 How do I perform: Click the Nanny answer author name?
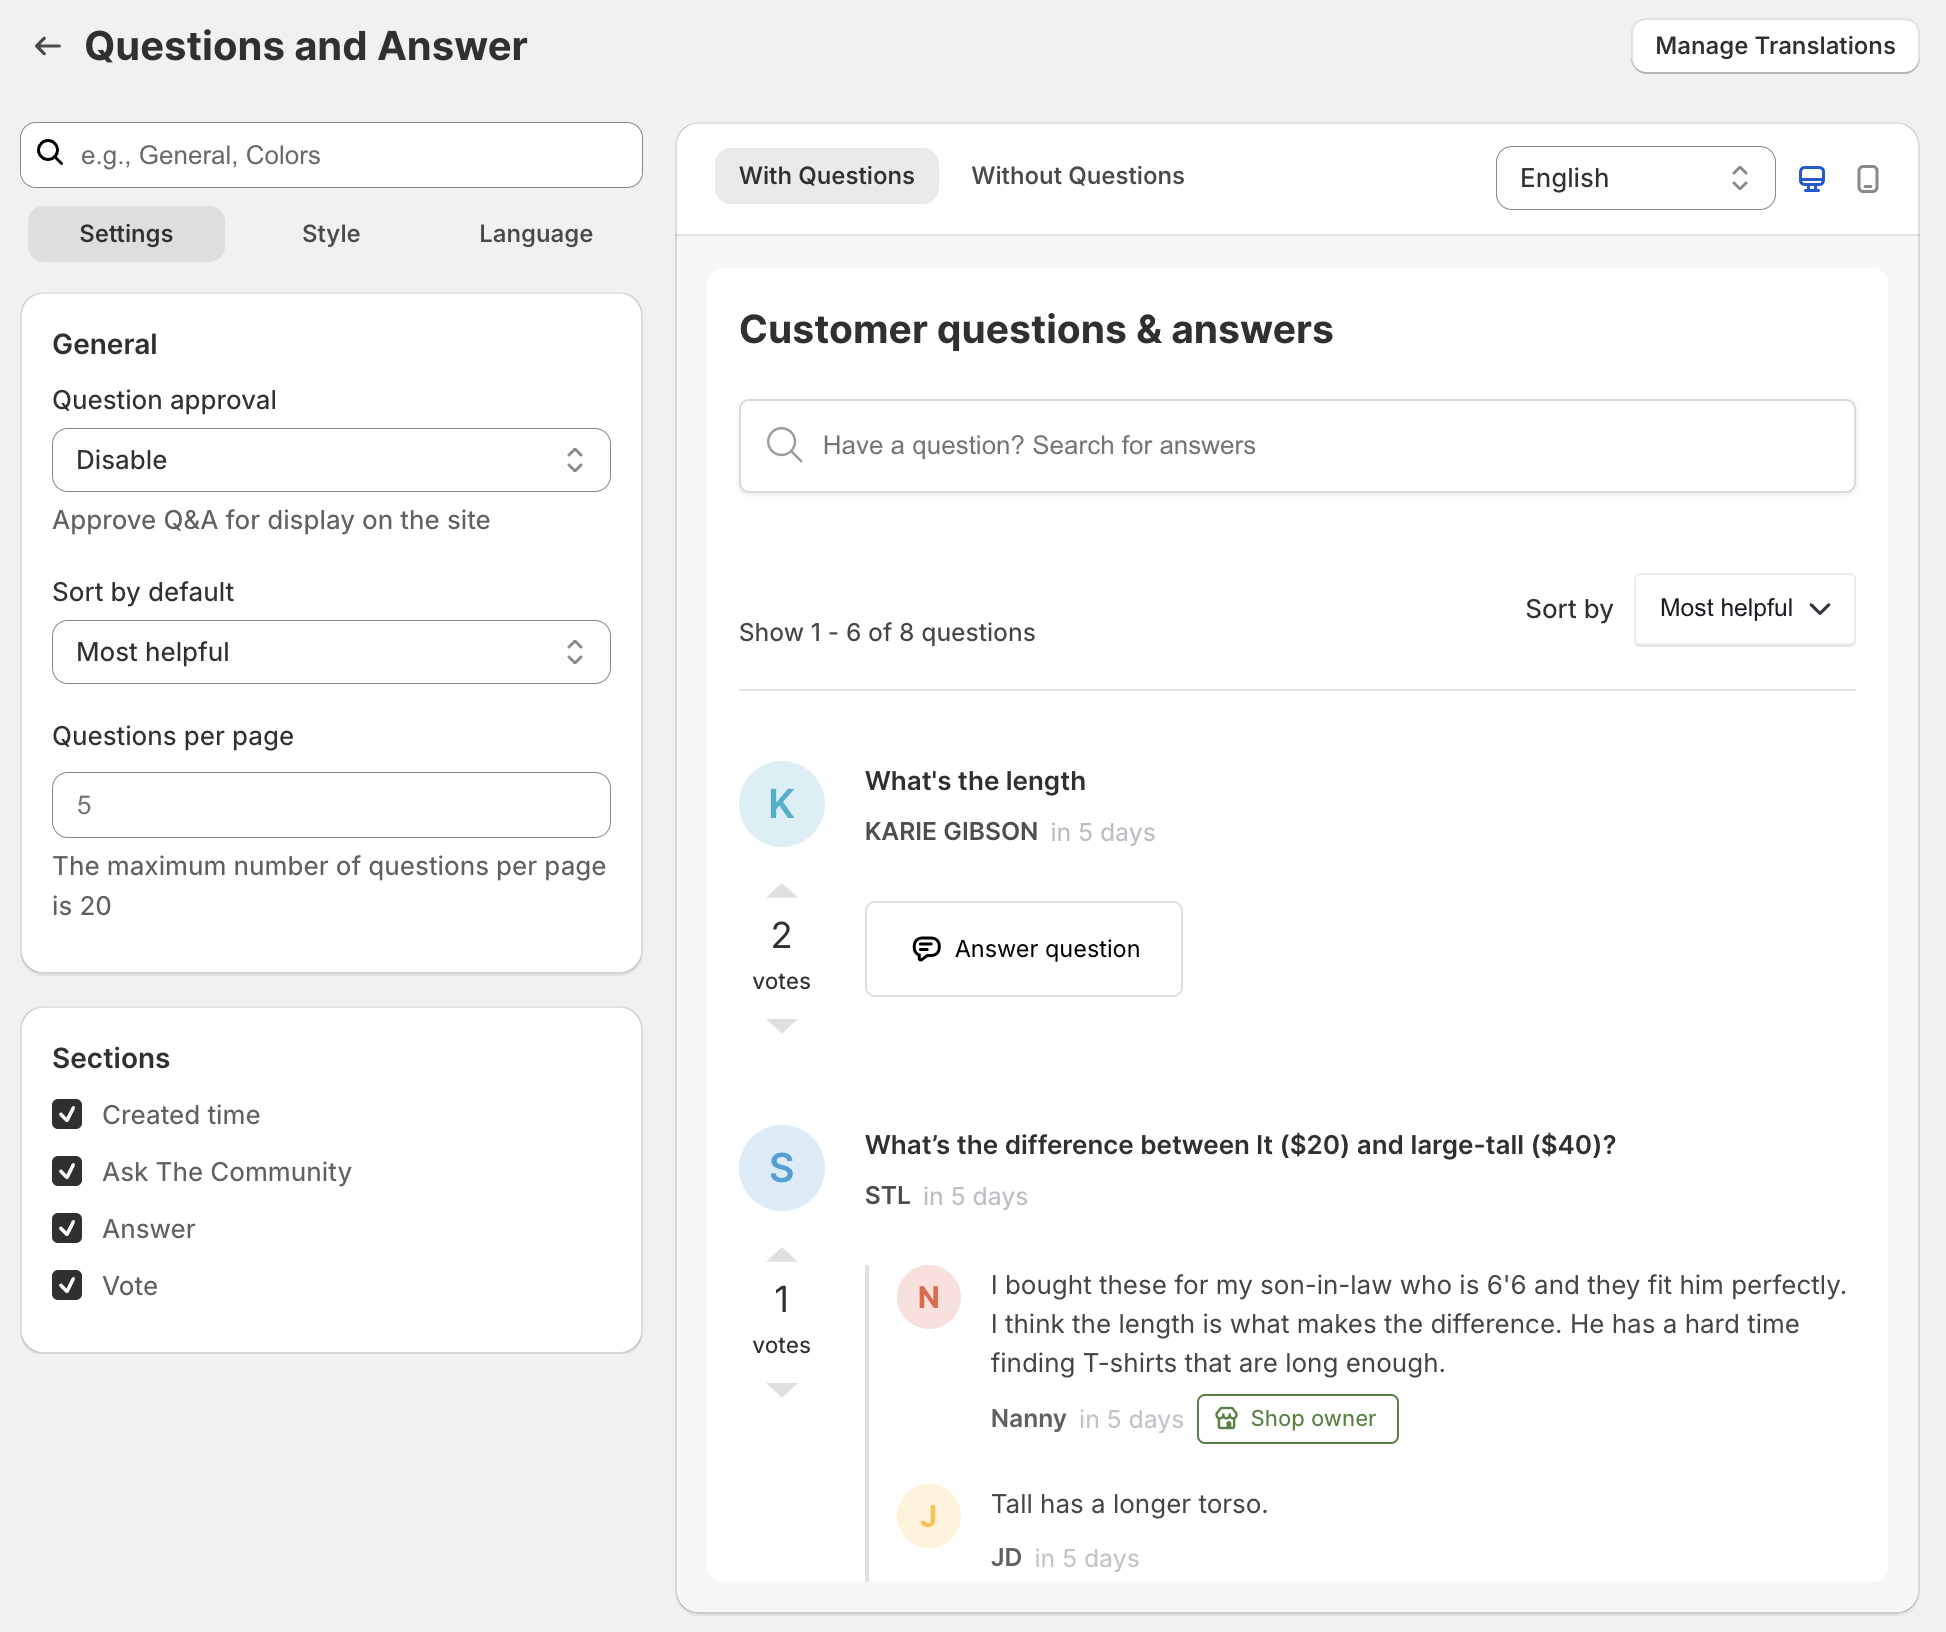(x=1028, y=1419)
